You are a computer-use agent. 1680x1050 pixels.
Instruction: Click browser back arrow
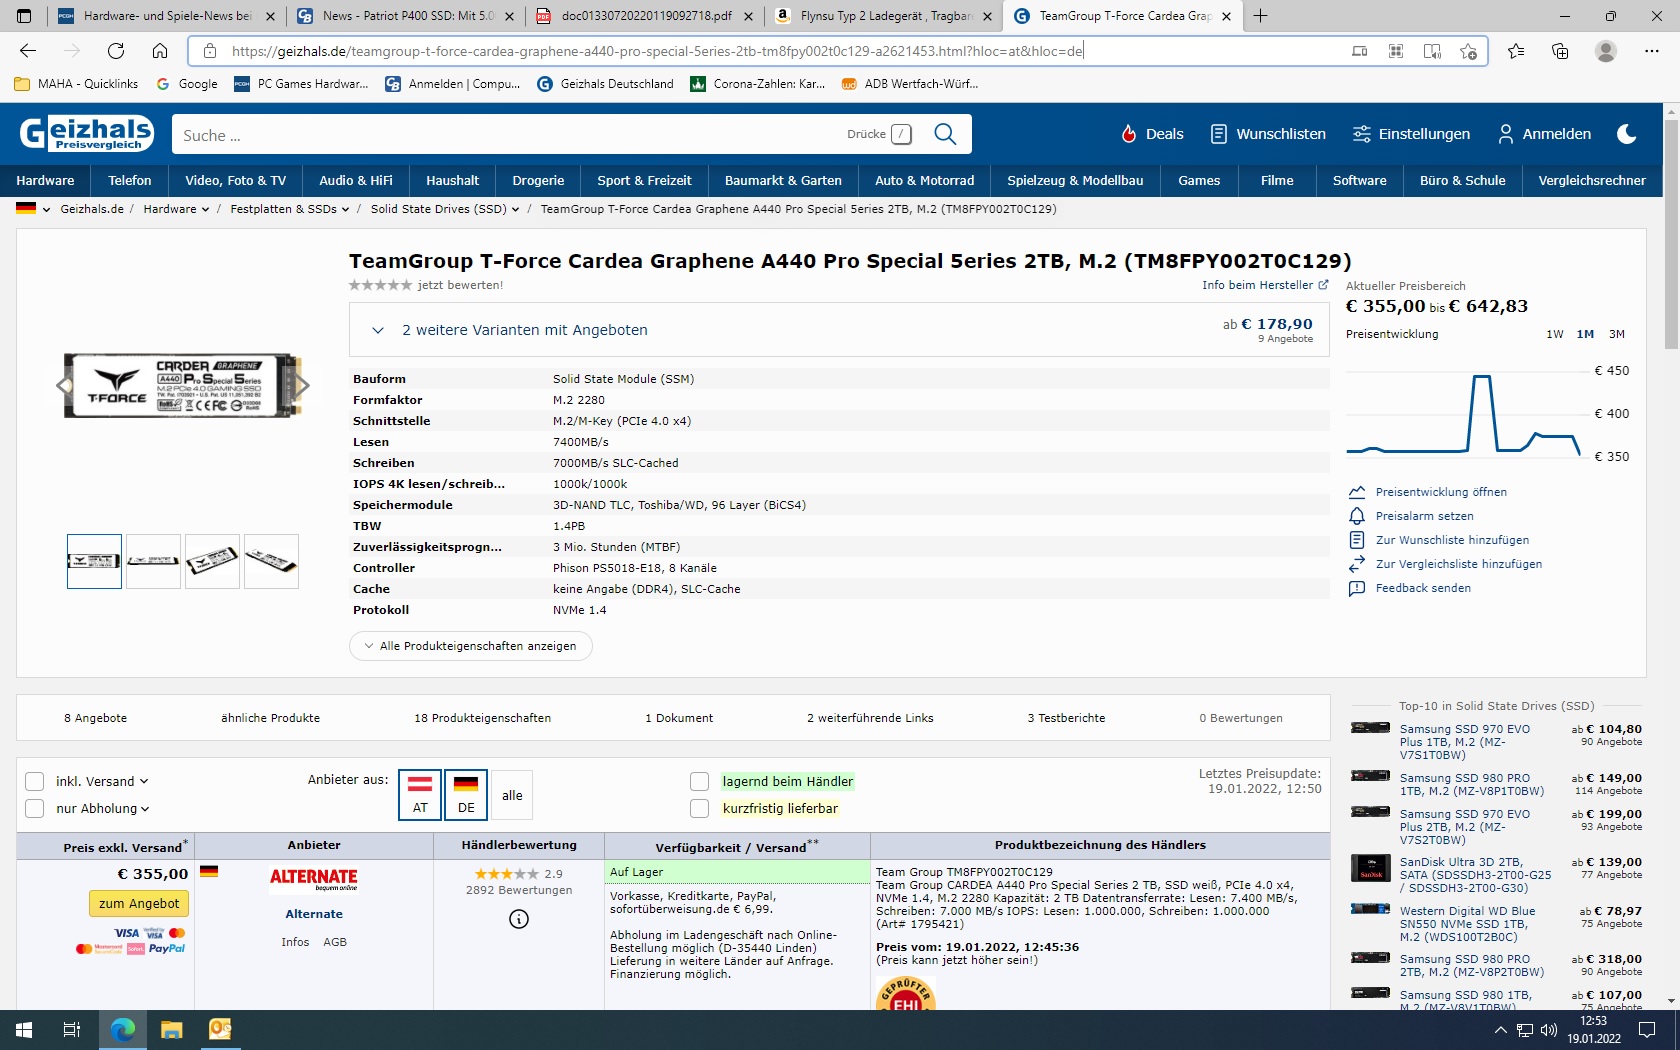28,51
